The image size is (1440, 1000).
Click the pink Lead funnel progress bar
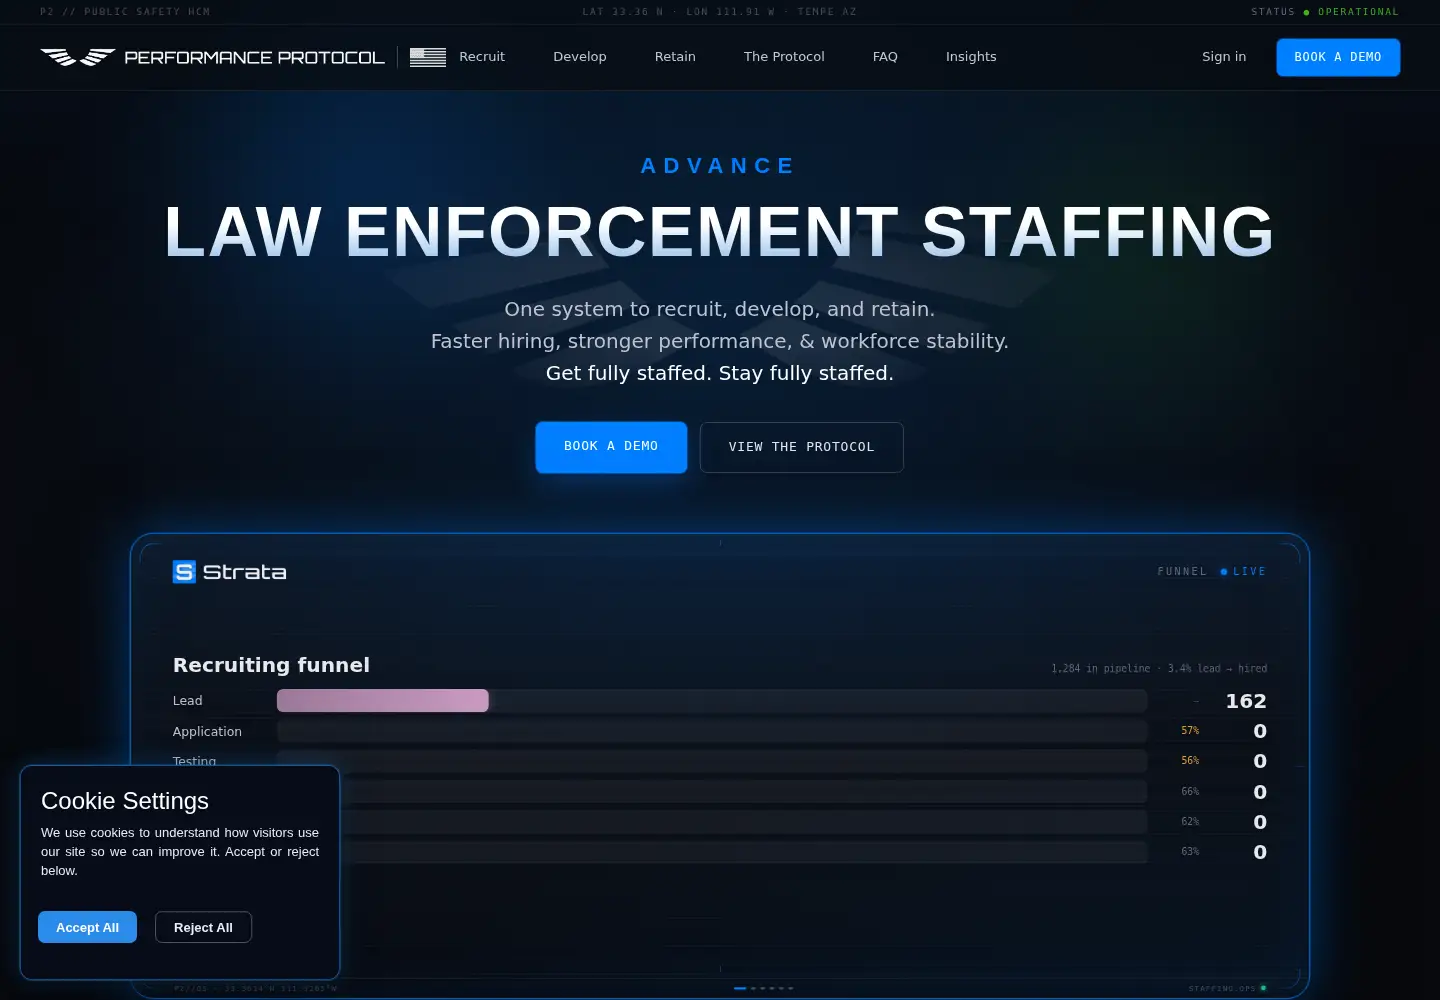click(383, 701)
